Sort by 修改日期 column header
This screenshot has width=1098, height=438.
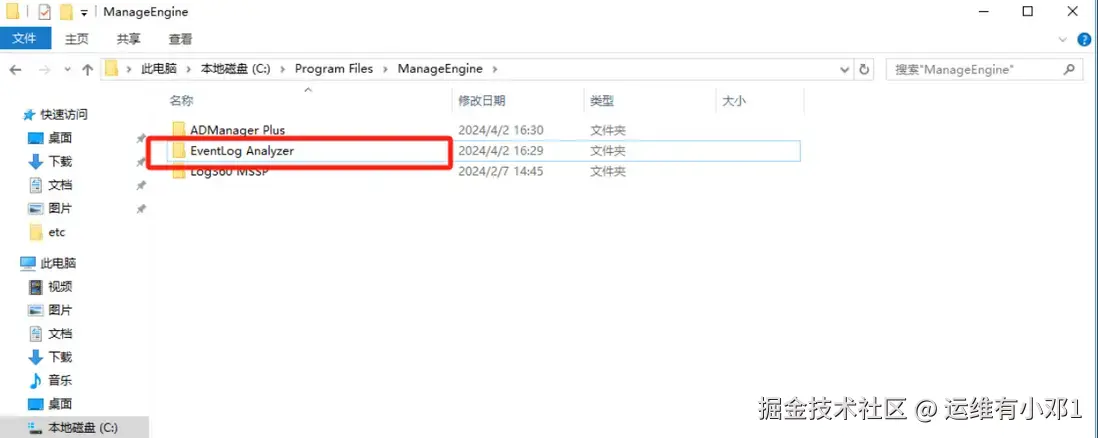[482, 101]
